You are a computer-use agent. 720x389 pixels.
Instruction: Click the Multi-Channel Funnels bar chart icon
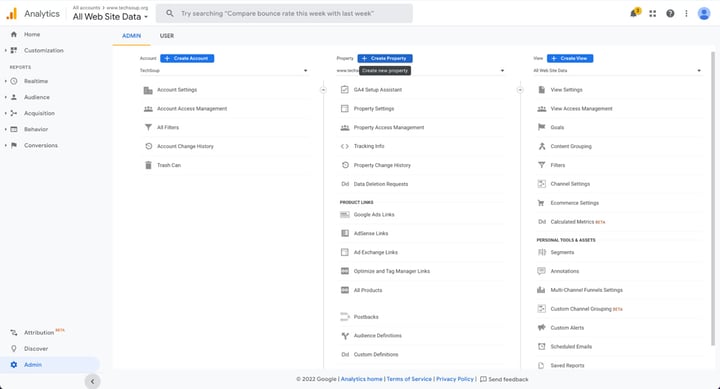tap(541, 290)
